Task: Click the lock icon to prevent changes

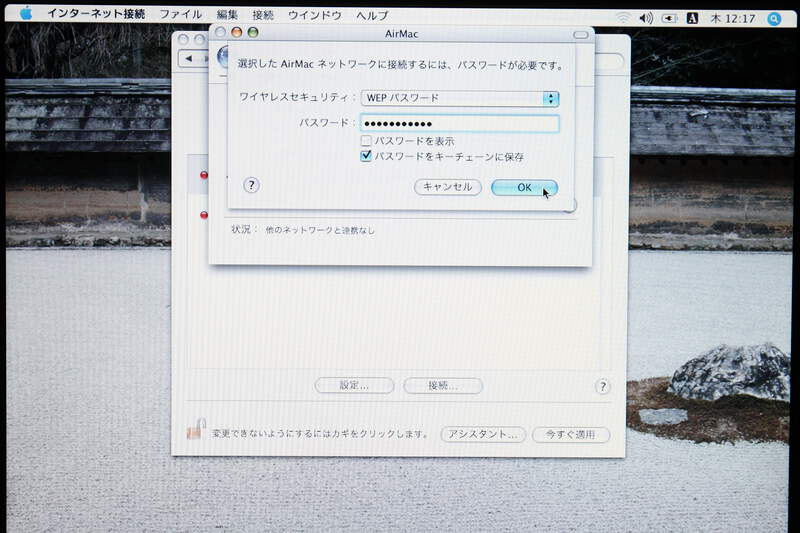Action: click(196, 429)
